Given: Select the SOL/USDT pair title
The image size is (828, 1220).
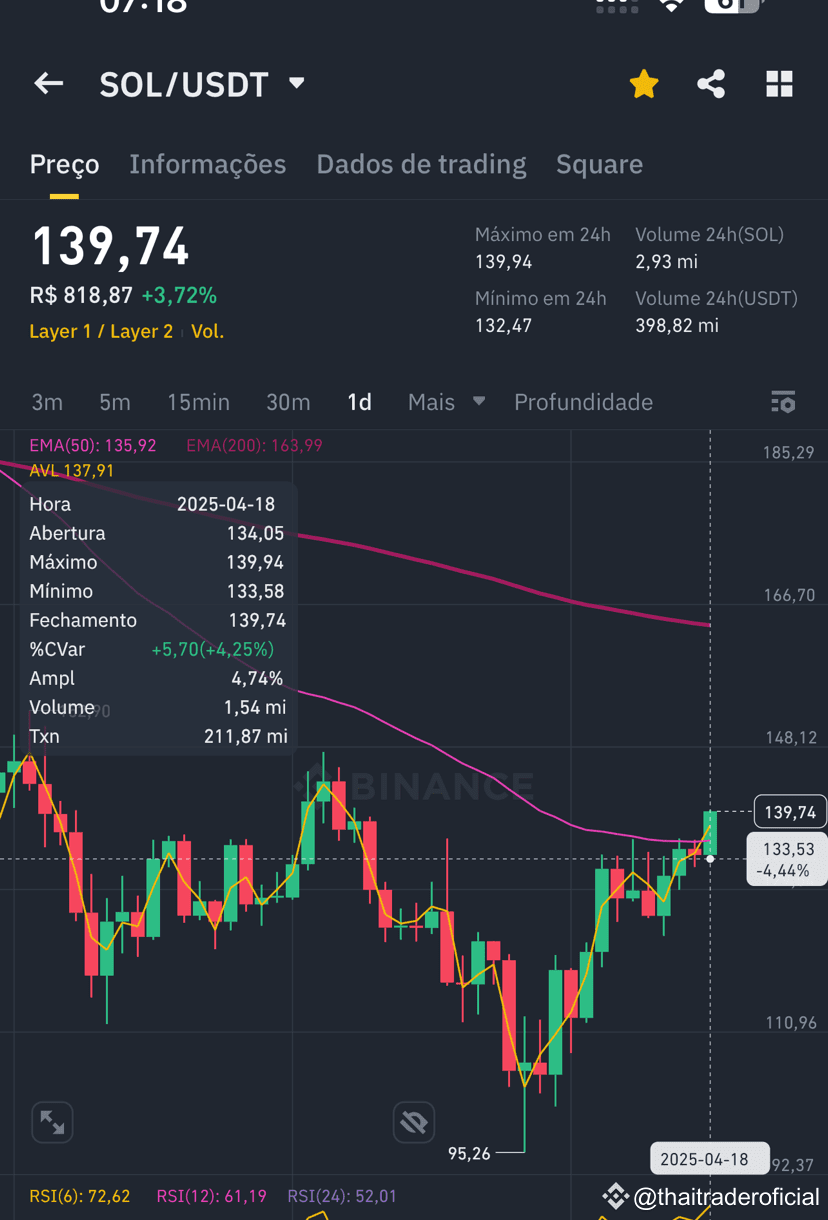Looking at the screenshot, I should point(184,85).
